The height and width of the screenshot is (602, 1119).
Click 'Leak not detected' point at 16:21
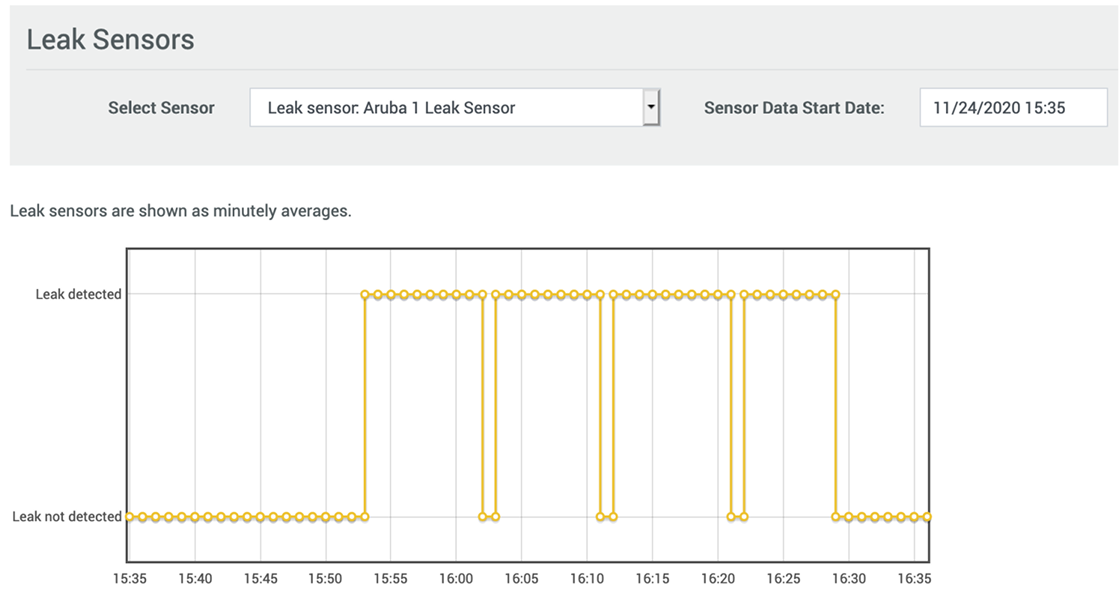tap(731, 517)
